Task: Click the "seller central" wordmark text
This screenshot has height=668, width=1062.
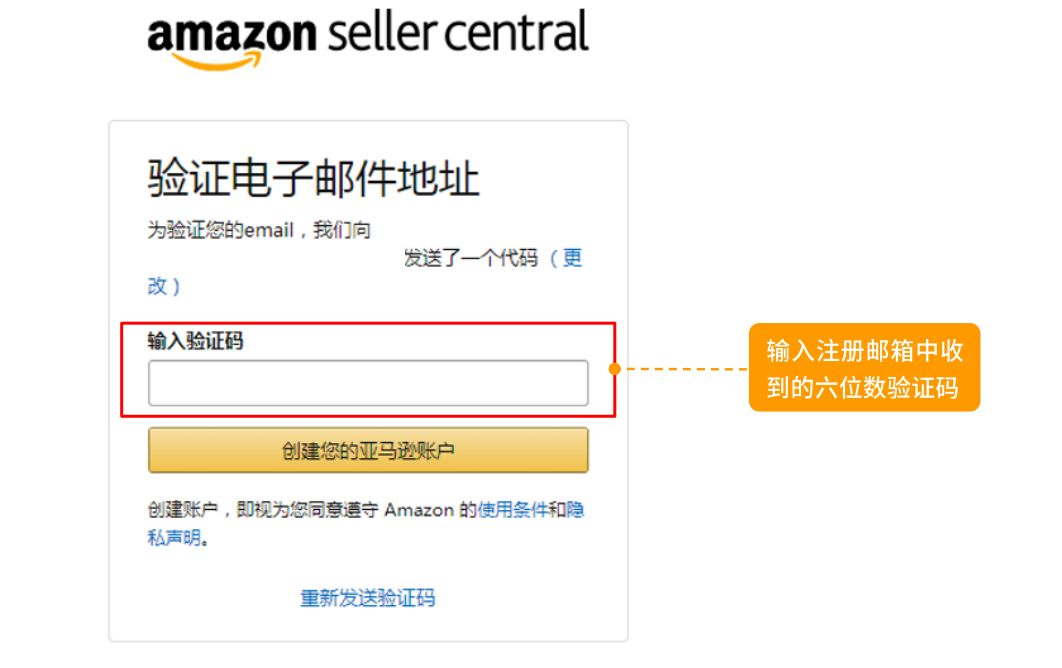Action: click(456, 33)
